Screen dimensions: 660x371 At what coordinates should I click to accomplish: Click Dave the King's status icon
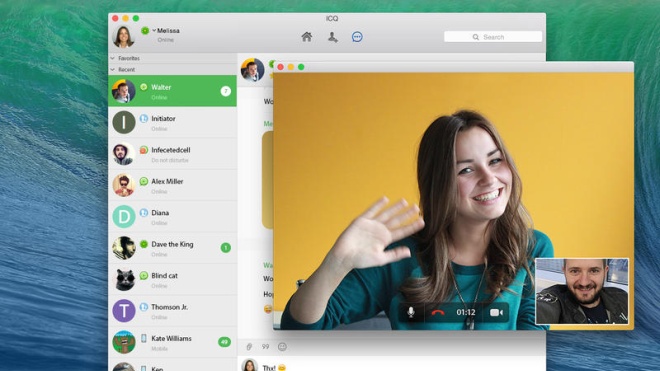pyautogui.click(x=144, y=244)
